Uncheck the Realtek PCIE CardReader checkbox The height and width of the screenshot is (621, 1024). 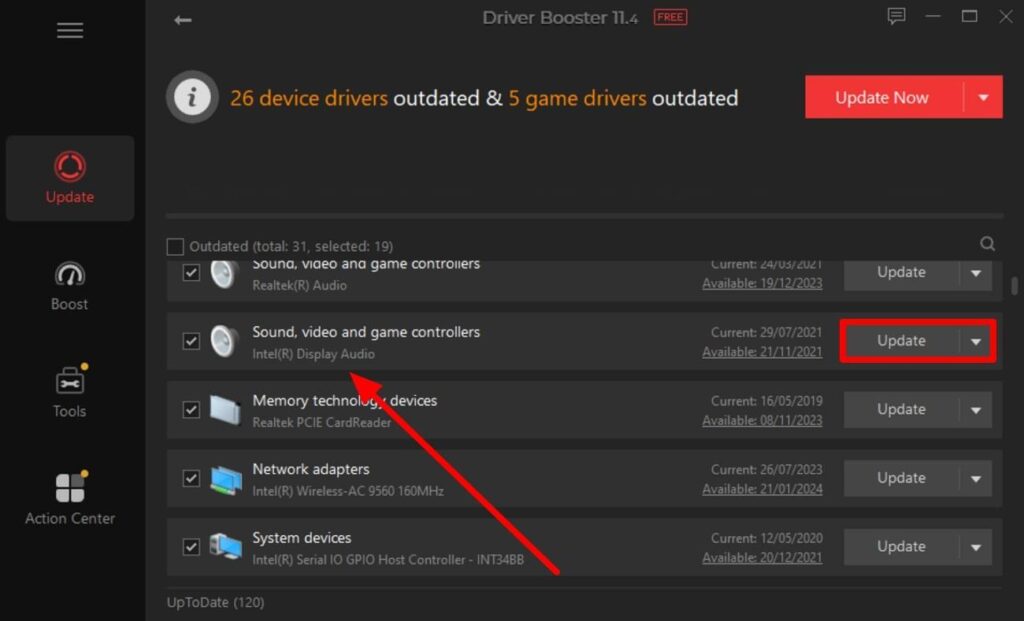(191, 409)
